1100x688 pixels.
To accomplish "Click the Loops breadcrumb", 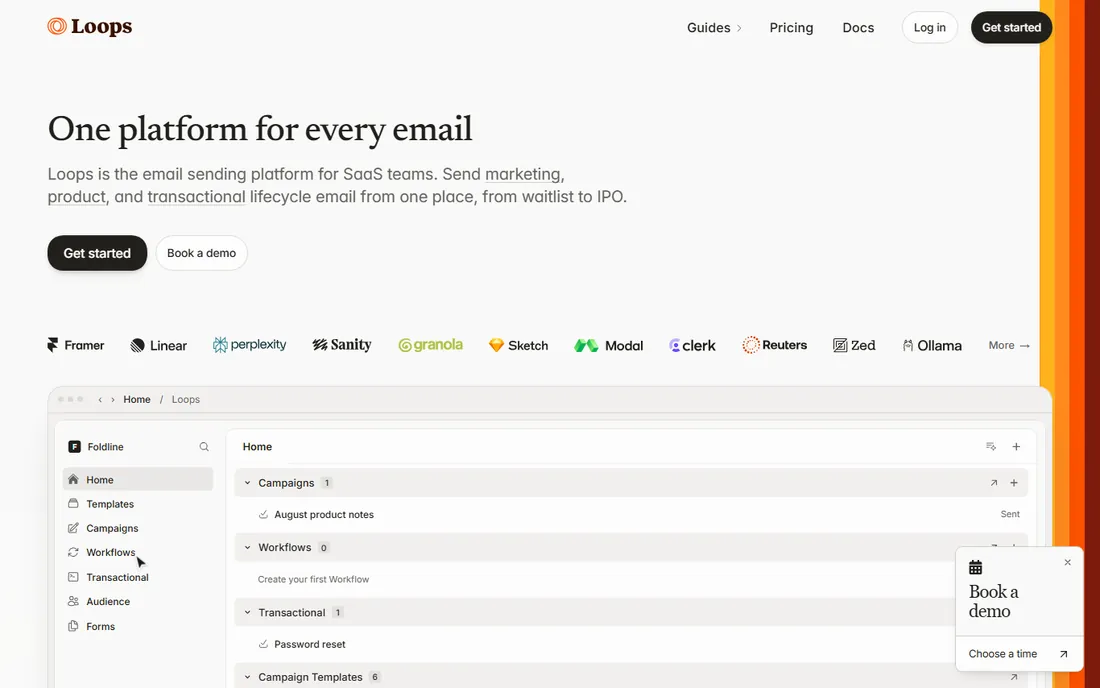I will (186, 399).
